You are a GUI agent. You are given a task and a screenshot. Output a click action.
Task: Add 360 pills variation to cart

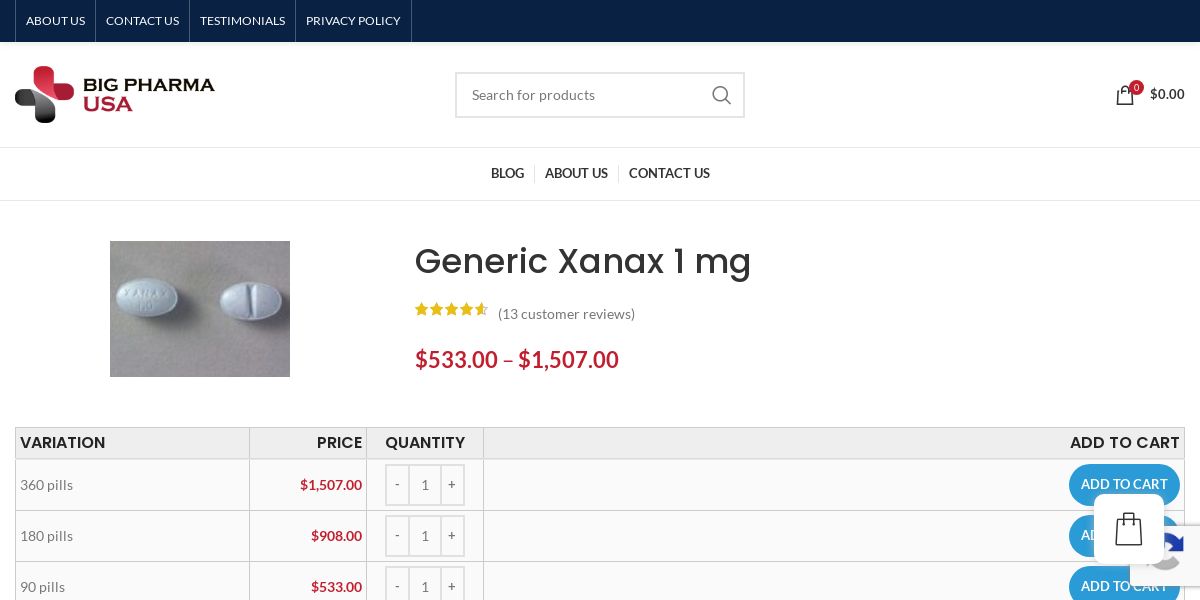(1123, 484)
